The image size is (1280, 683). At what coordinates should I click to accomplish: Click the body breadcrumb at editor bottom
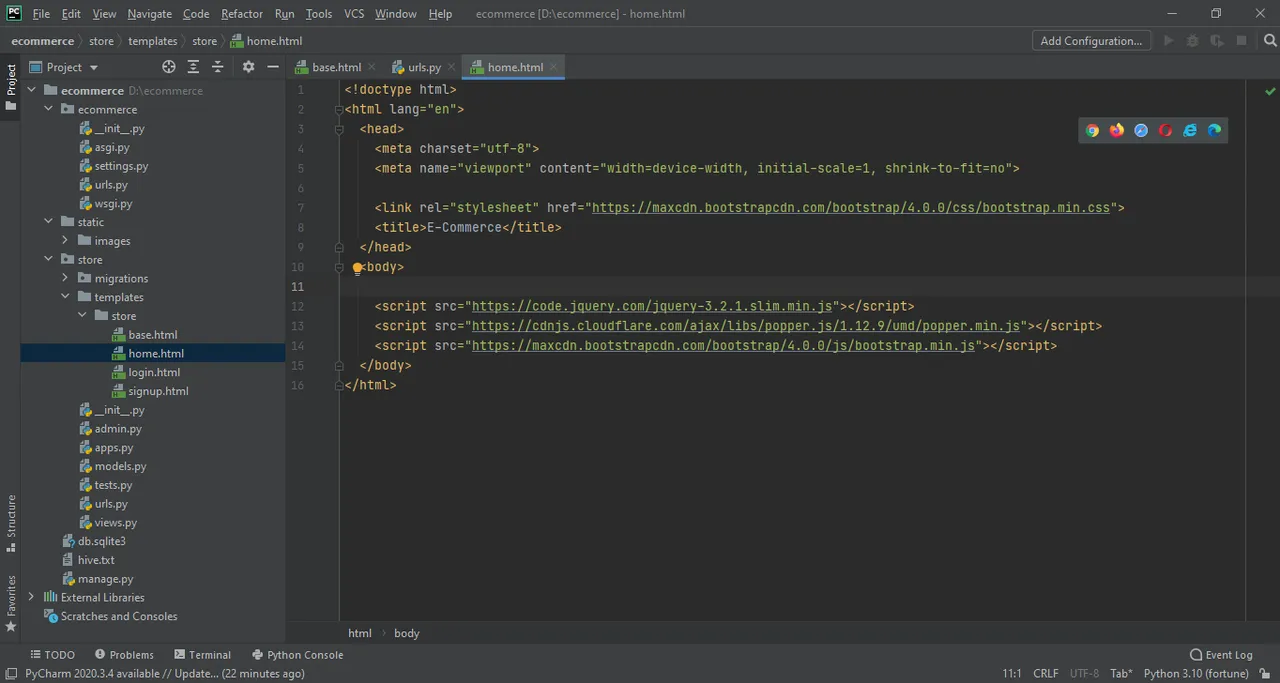[407, 633]
